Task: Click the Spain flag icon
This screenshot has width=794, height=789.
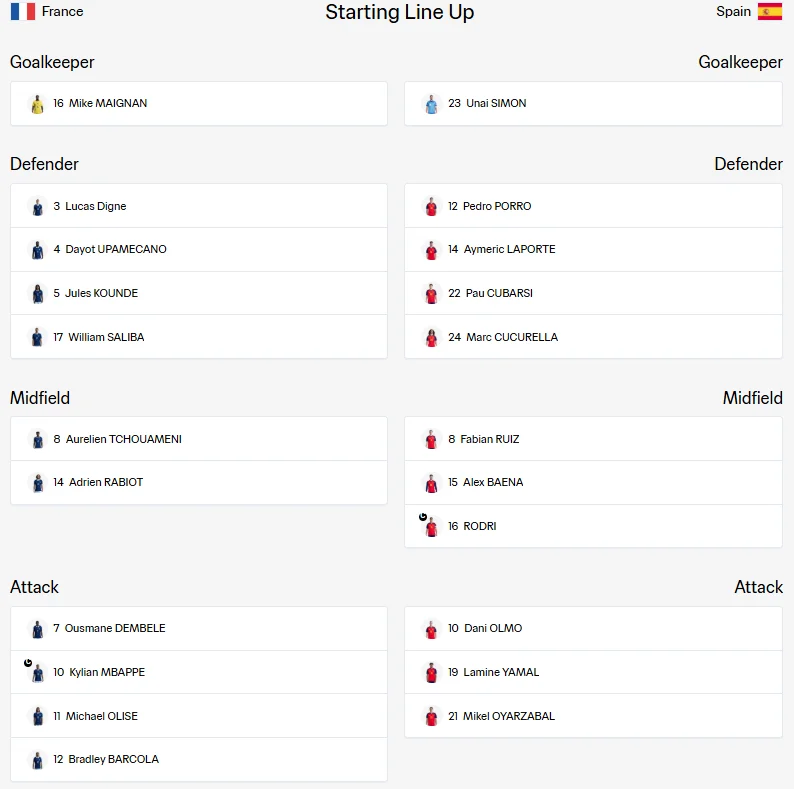Action: click(x=770, y=11)
